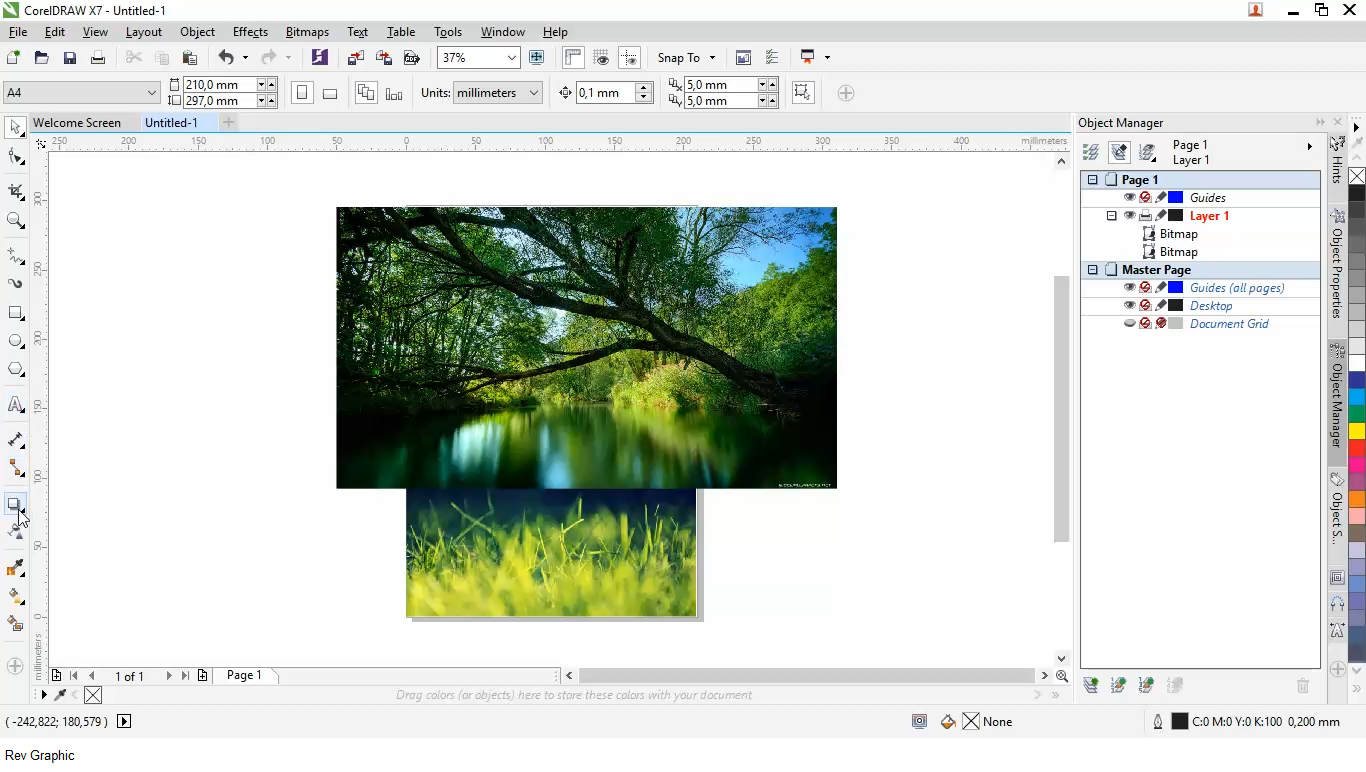The height and width of the screenshot is (772, 1366).
Task: Choose the Zoom tool in the toolbox
Action: [15, 220]
